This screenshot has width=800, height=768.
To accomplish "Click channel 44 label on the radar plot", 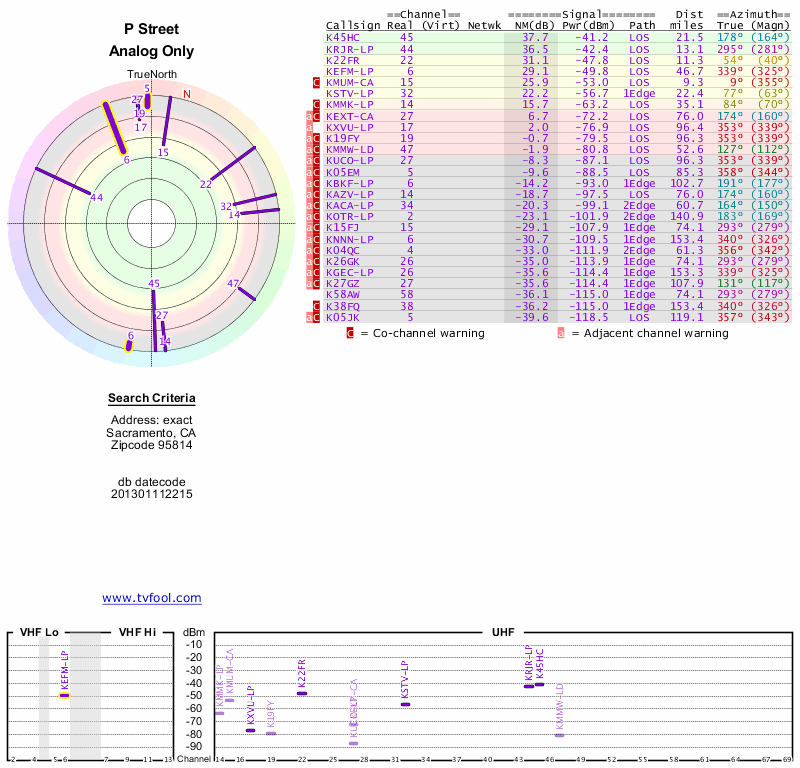I will click(96, 198).
